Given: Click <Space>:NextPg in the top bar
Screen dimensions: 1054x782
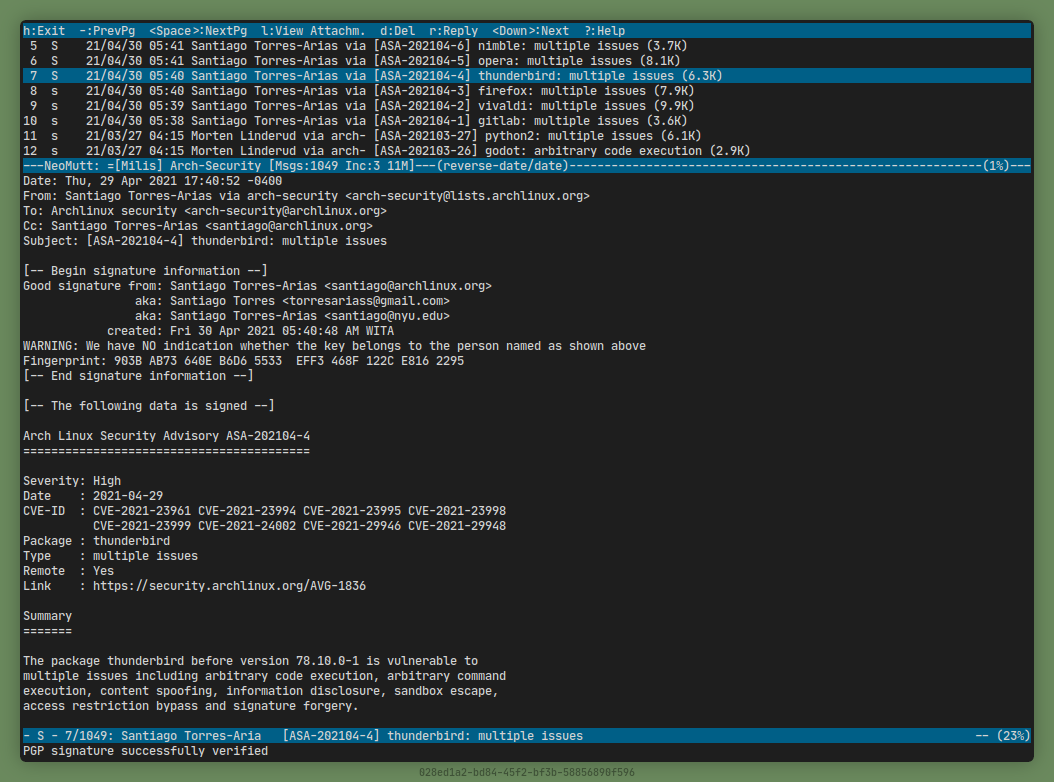Looking at the screenshot, I should [x=198, y=31].
